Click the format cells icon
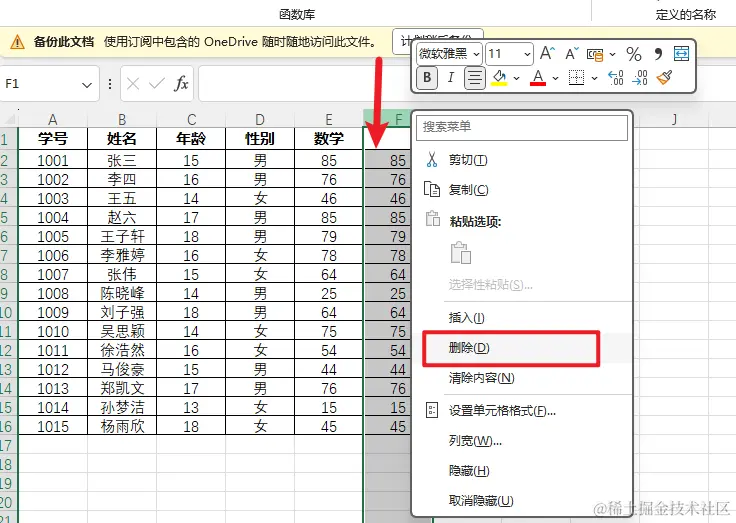 pos(432,410)
